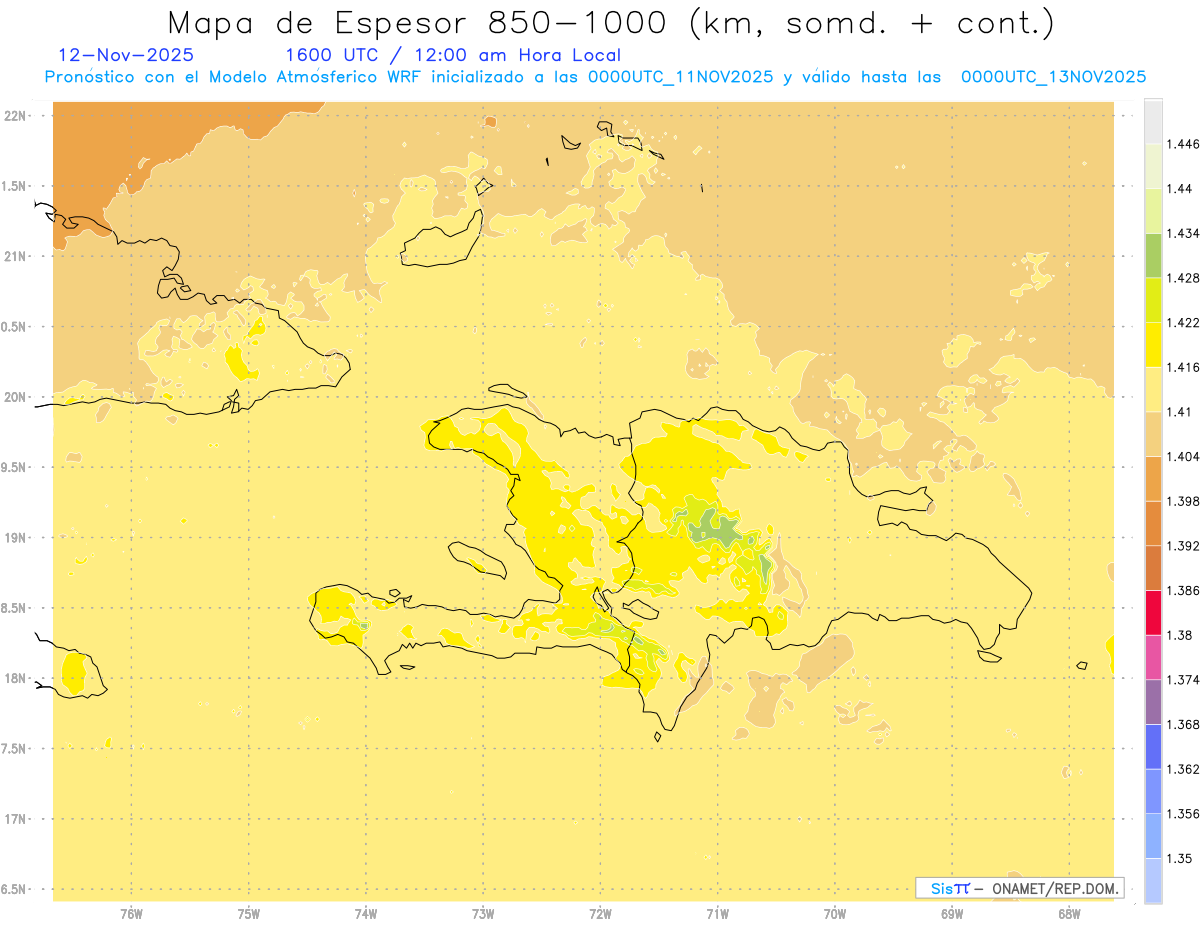Click the longitude label "74W"
The height and width of the screenshot is (927, 1200).
tap(366, 914)
